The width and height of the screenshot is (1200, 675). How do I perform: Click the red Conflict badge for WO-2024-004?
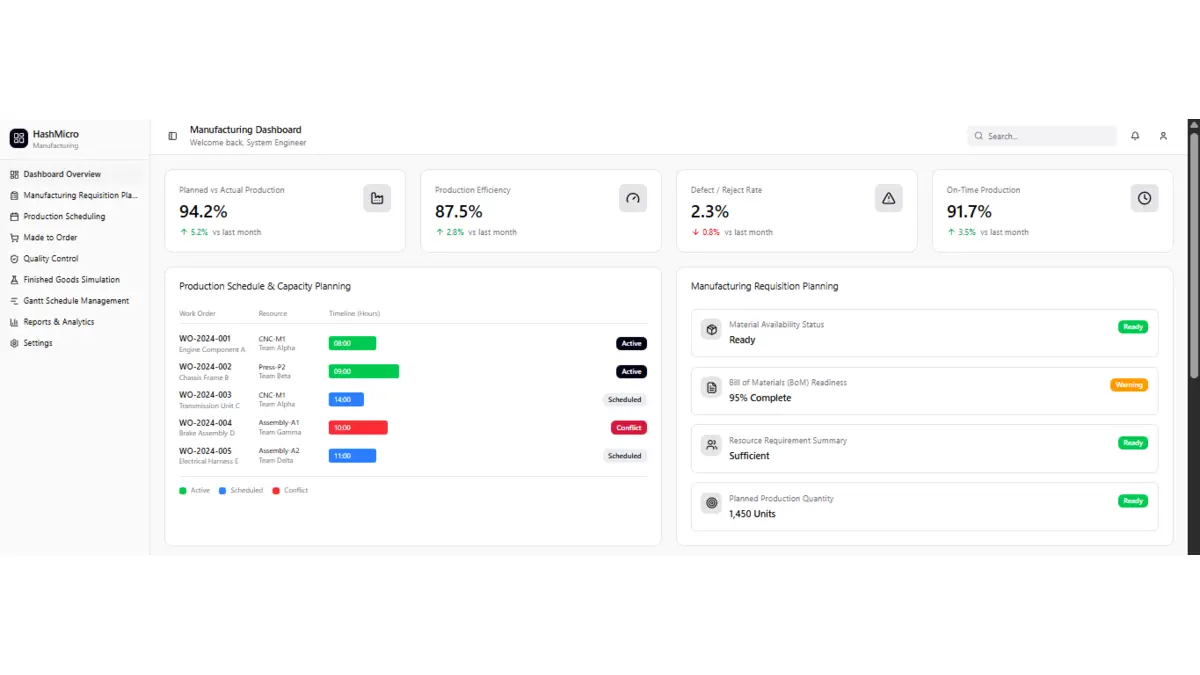coord(628,428)
